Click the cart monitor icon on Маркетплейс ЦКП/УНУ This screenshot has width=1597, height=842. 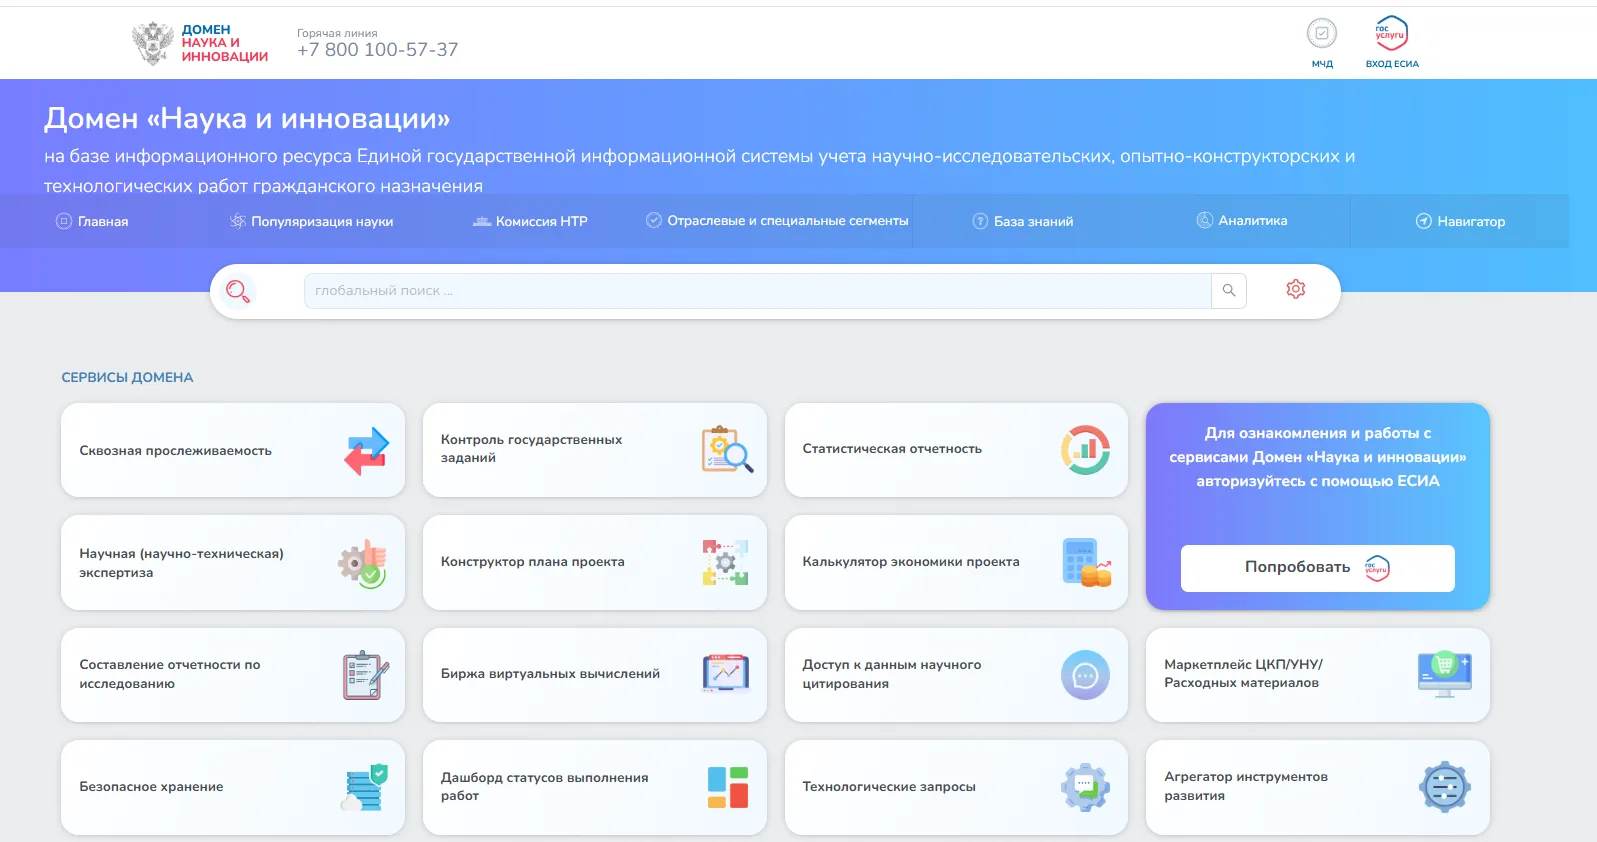tap(1445, 674)
